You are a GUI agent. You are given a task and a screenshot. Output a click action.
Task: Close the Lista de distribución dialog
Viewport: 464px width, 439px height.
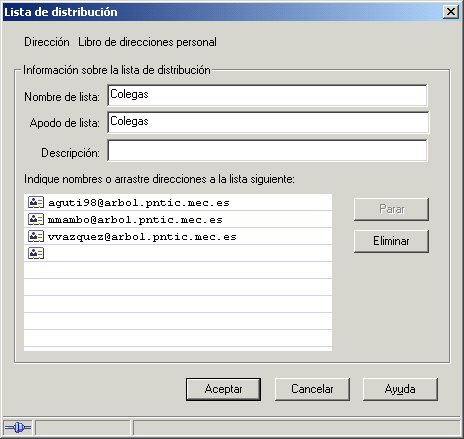tap(451, 12)
